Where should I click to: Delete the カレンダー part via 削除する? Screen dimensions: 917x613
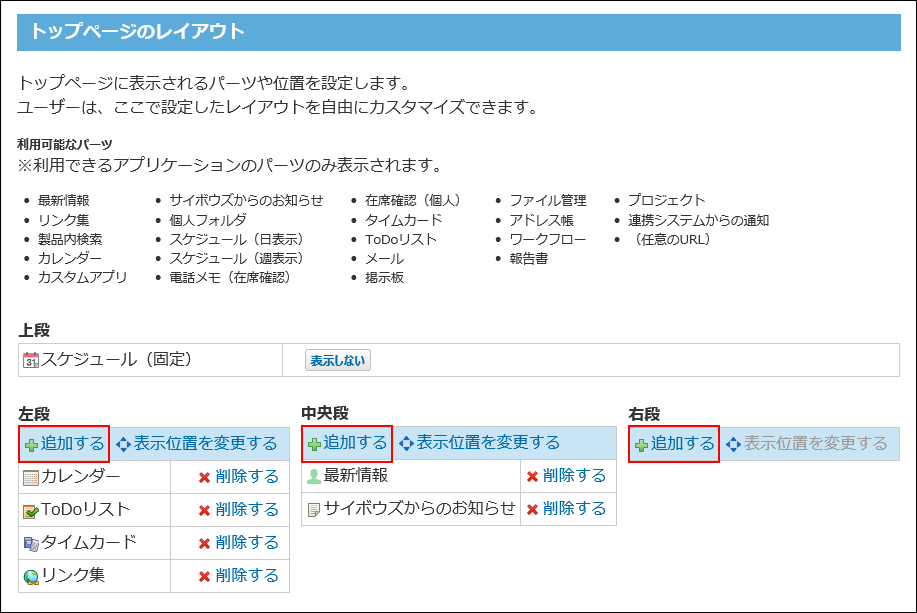pos(246,477)
